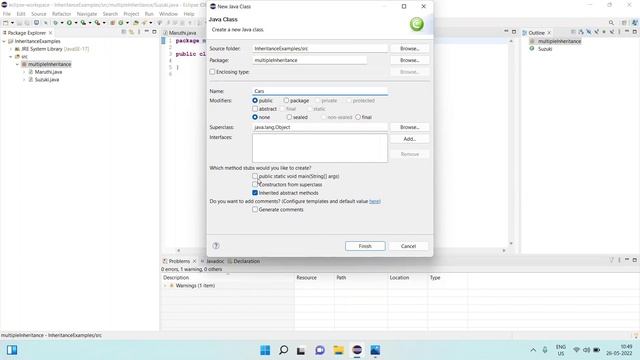
Task: Open the Window menu
Action: coord(168,14)
